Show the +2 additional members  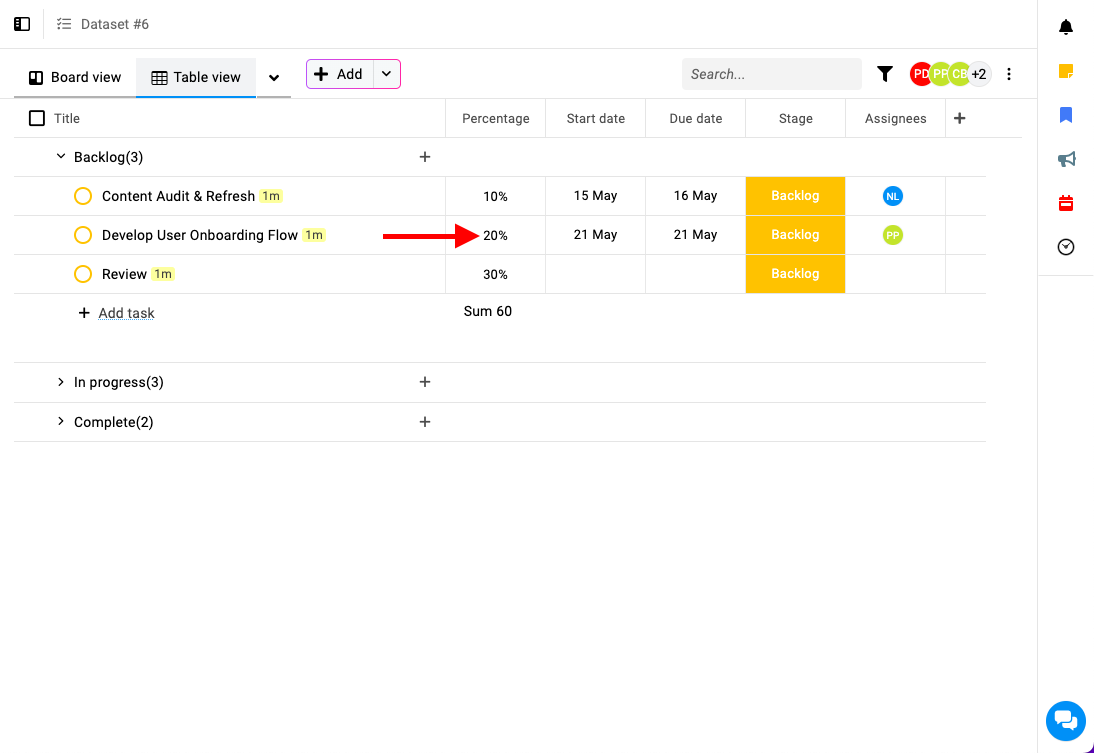979,74
